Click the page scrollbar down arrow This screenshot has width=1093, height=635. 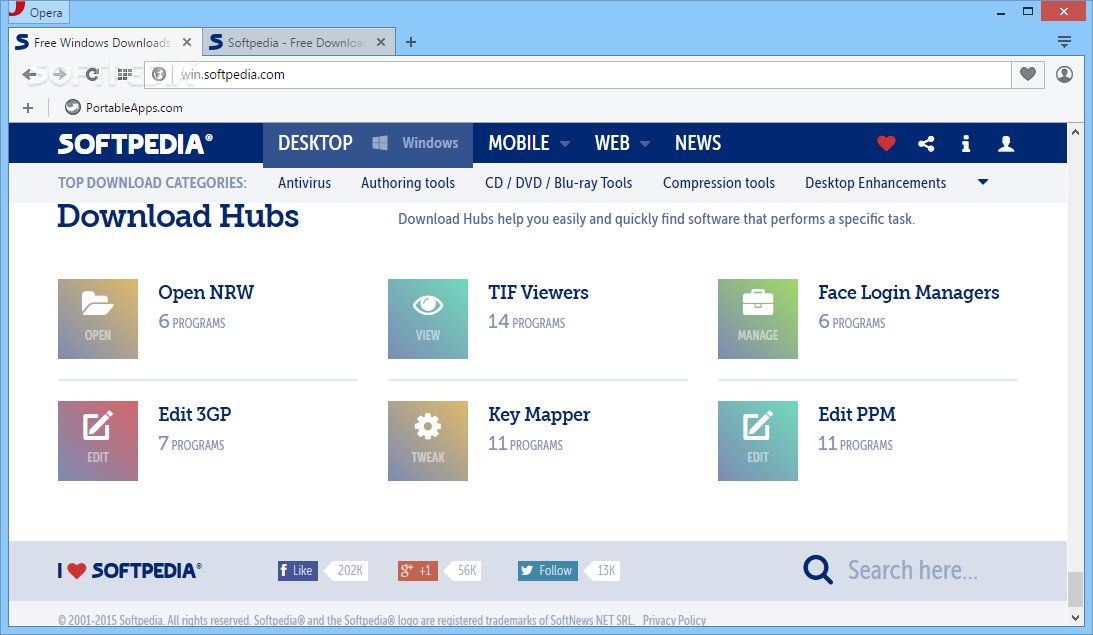1076,618
